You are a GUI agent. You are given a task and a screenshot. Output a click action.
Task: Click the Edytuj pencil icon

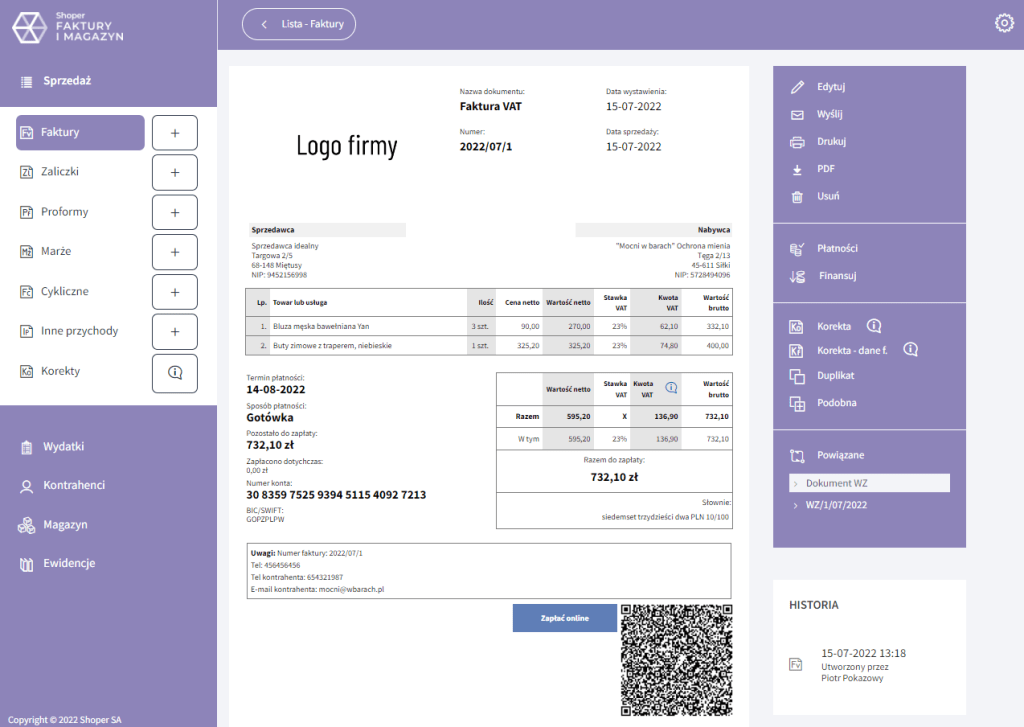[x=797, y=87]
